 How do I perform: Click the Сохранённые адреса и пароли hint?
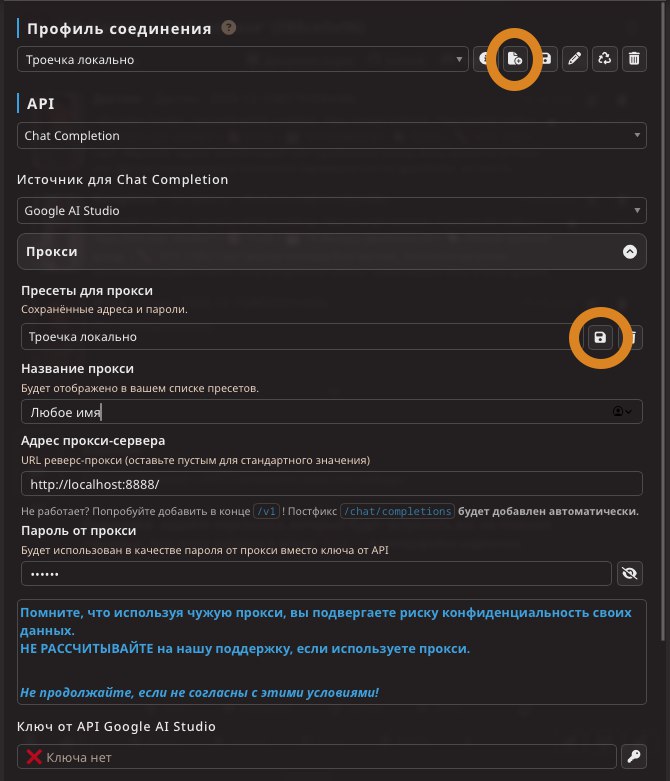click(x=104, y=309)
